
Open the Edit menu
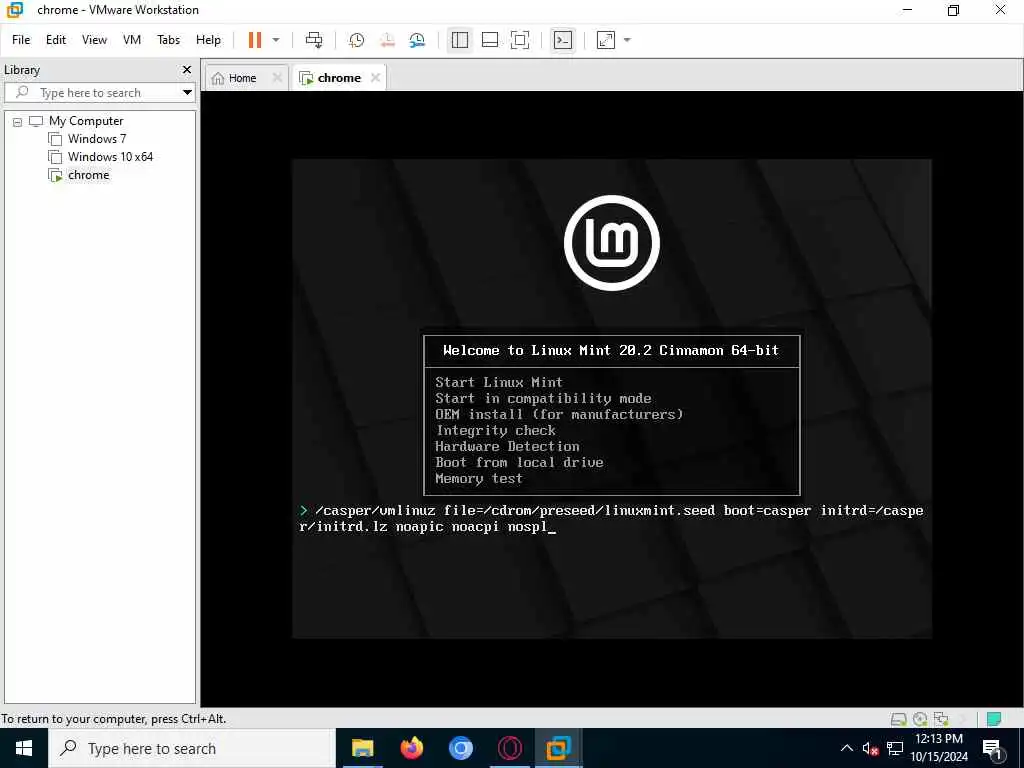point(56,40)
